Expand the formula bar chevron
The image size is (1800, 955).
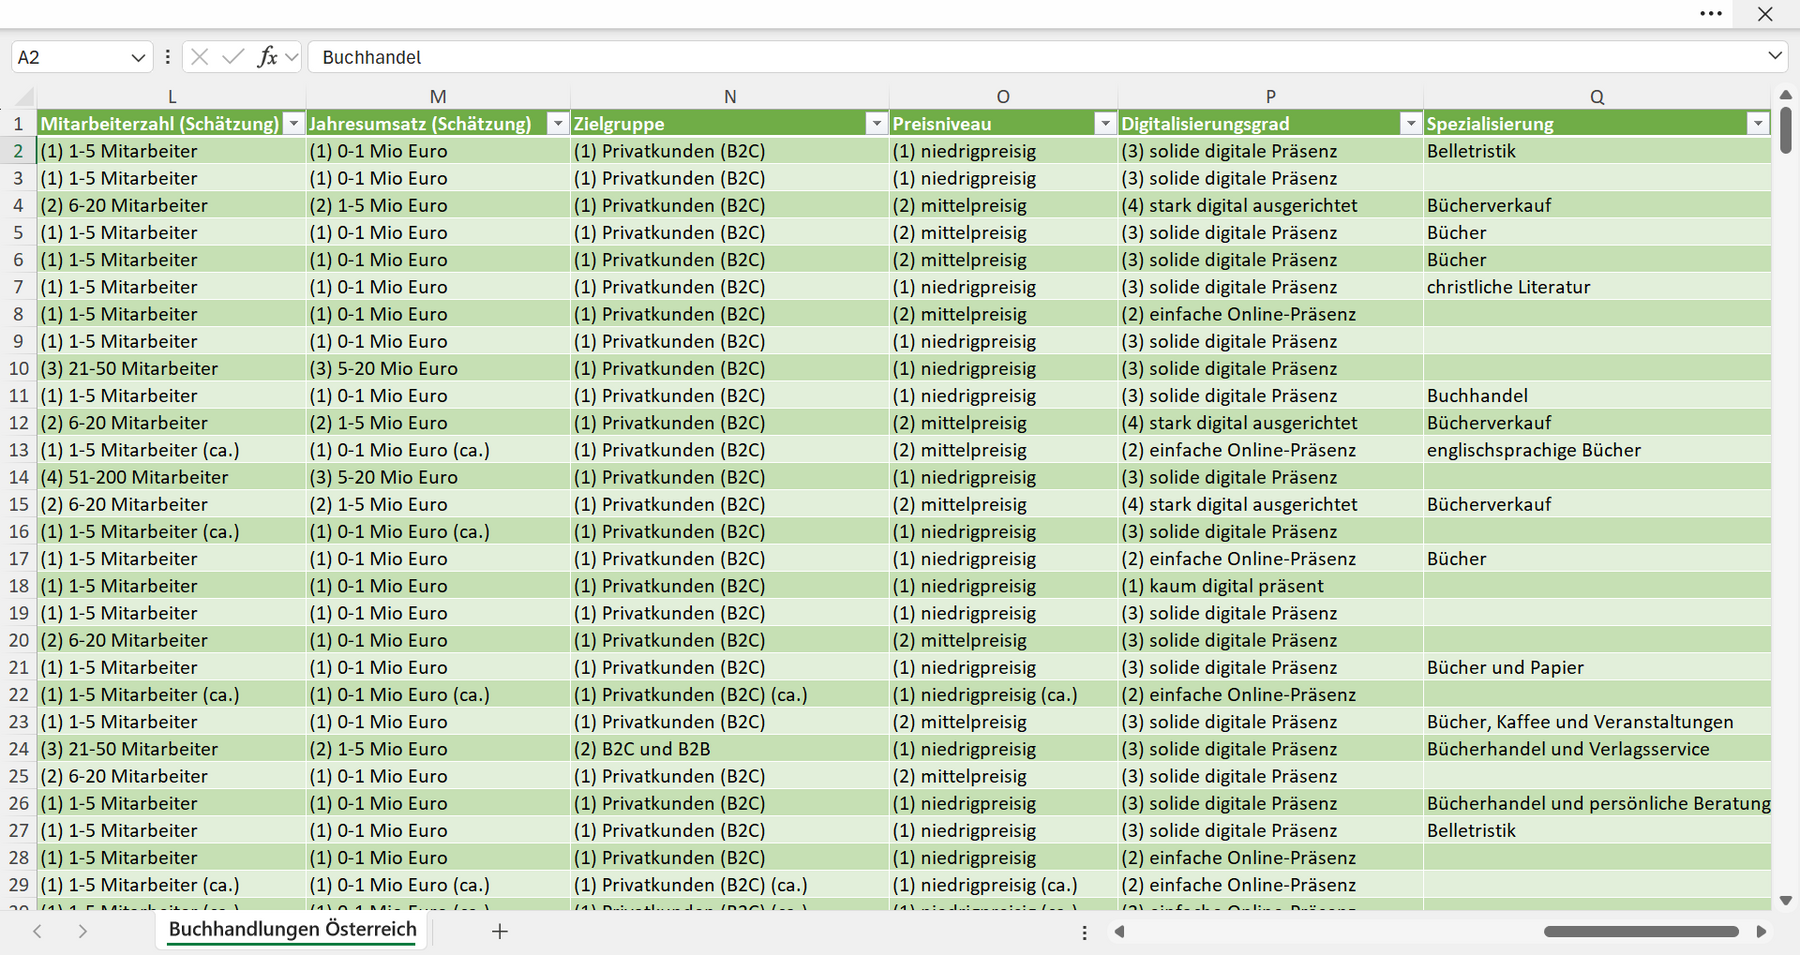click(x=1775, y=56)
